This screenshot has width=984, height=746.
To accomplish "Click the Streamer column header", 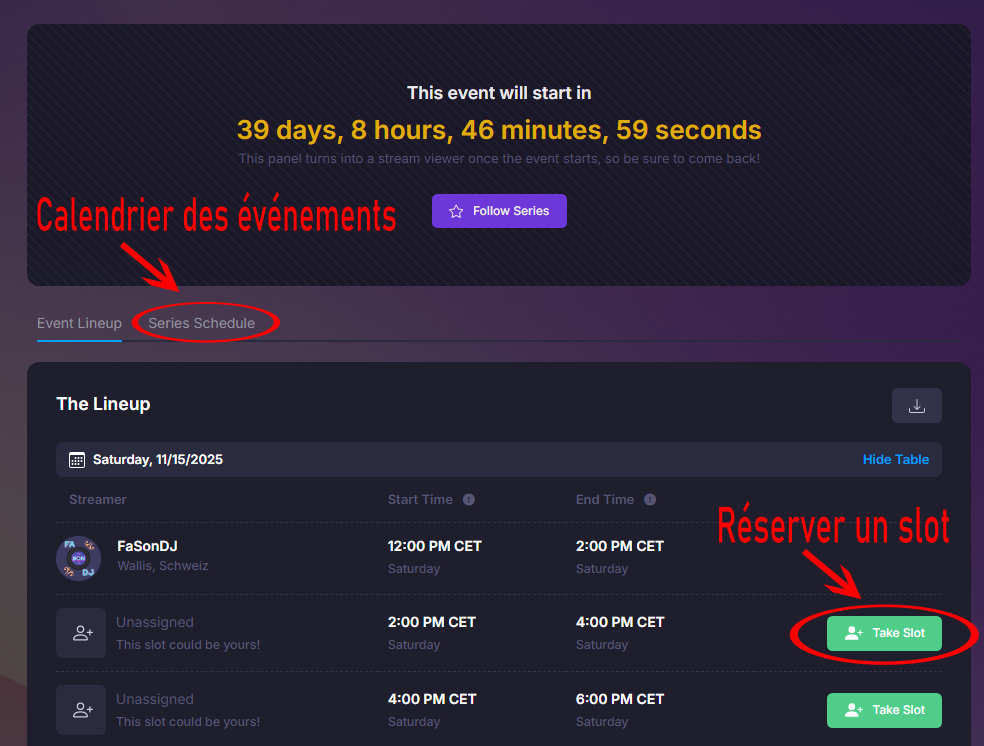I will pyautogui.click(x=98, y=500).
